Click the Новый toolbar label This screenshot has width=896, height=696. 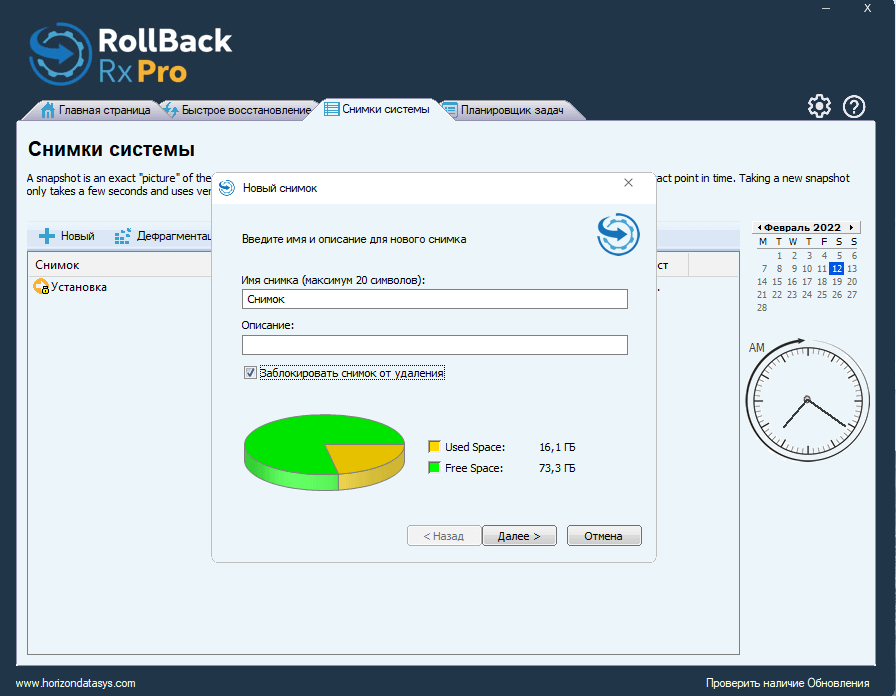click(78, 236)
